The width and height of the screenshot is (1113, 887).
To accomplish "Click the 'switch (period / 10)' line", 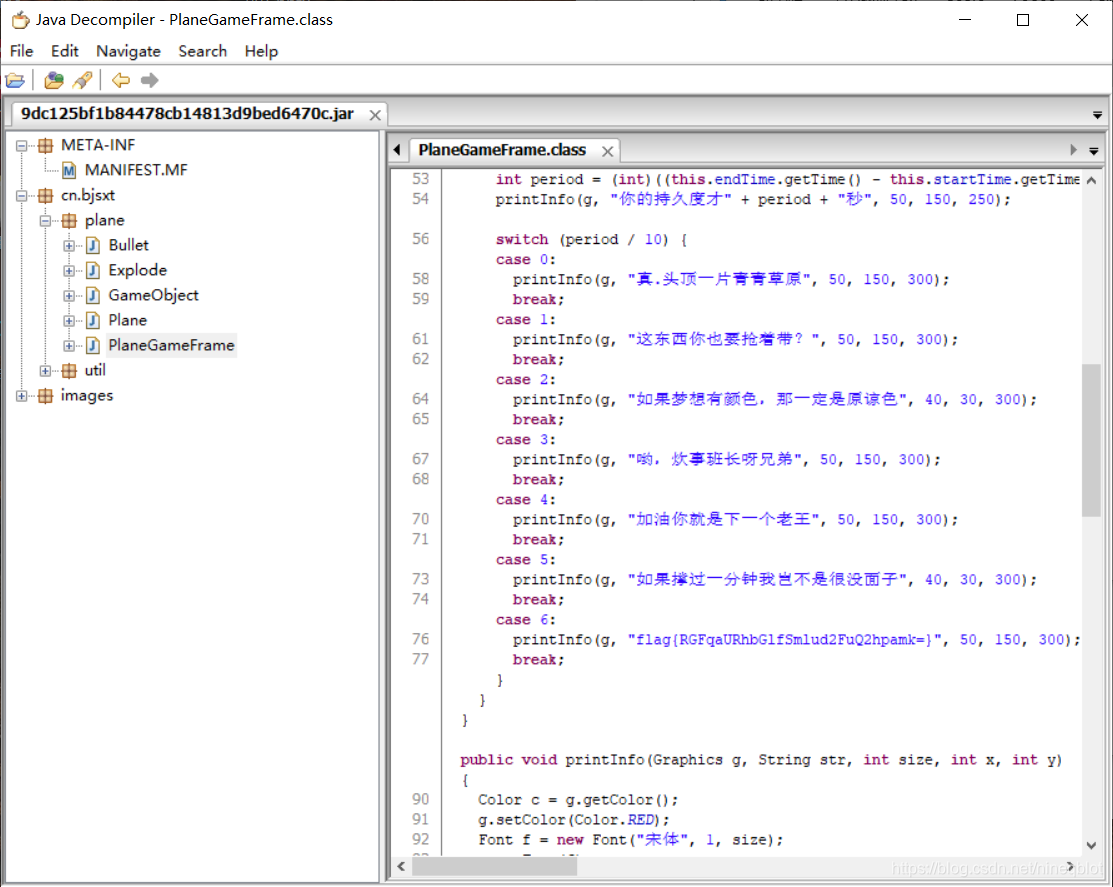I will 591,240.
